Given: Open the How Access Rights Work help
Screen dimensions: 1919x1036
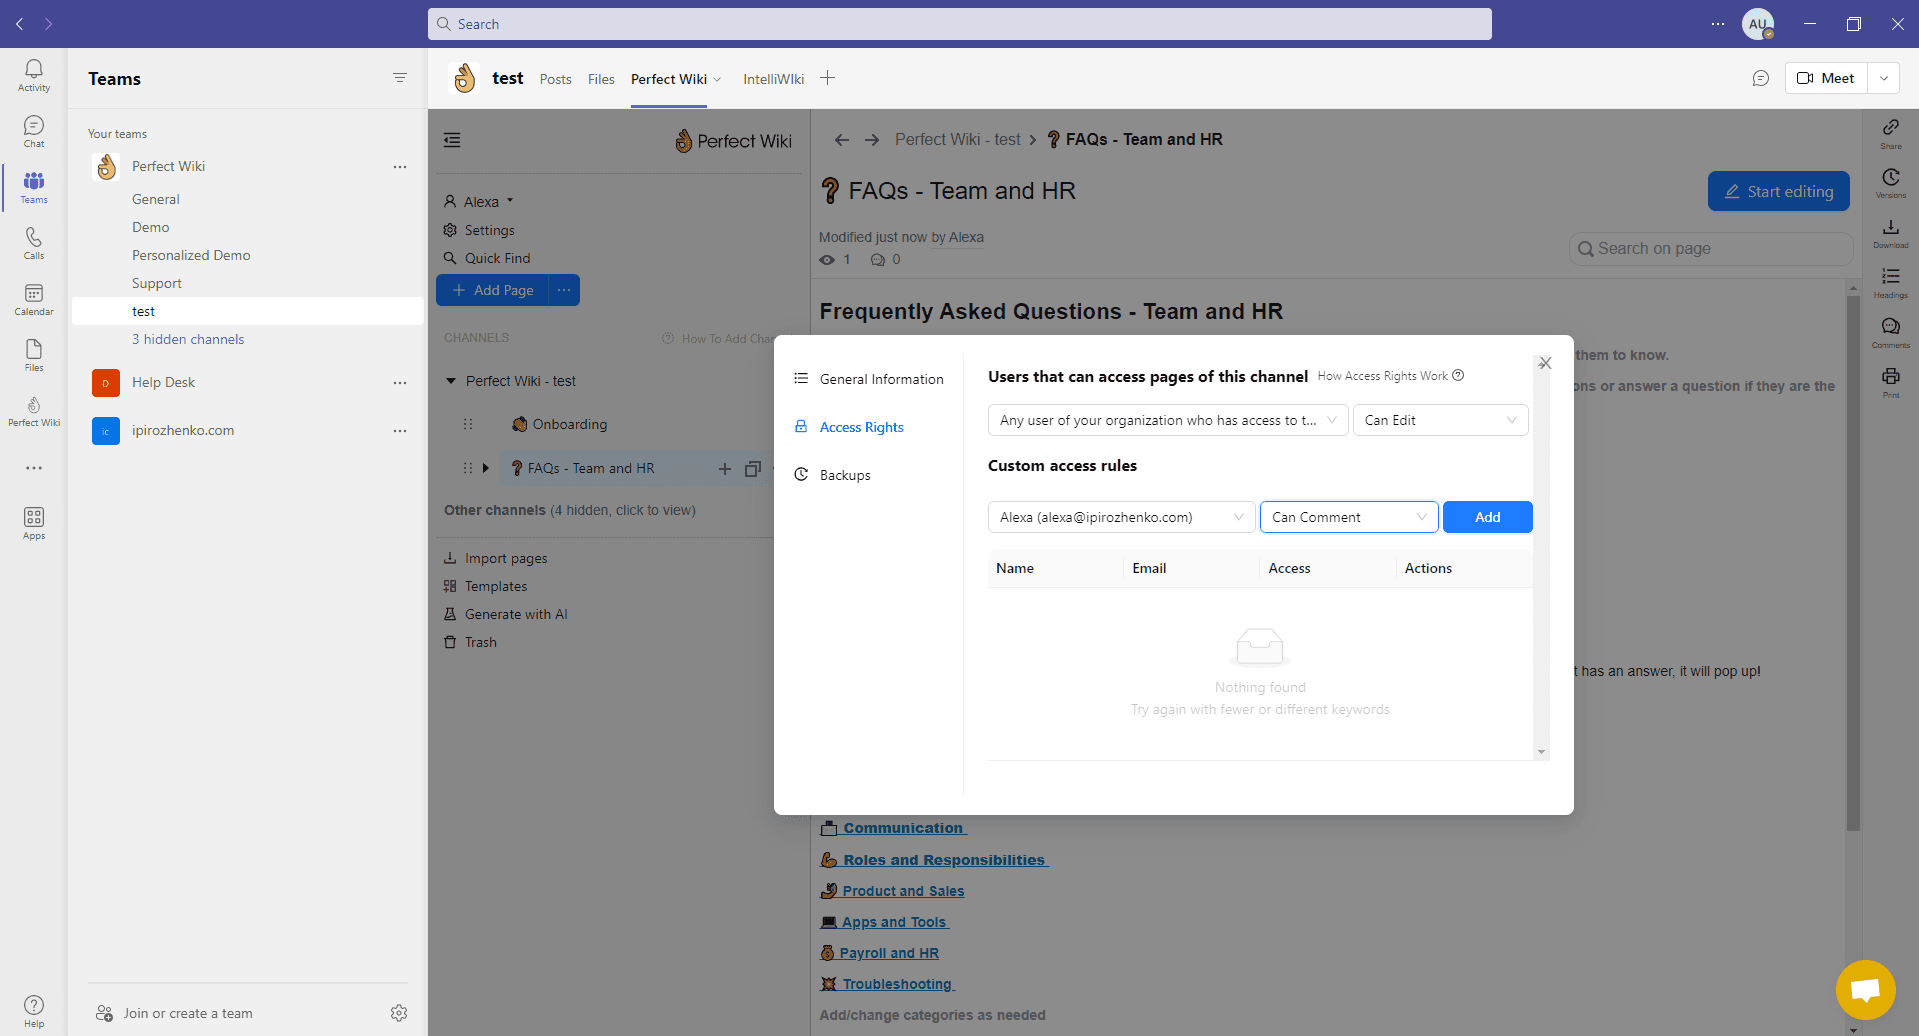Looking at the screenshot, I should click(x=1390, y=376).
